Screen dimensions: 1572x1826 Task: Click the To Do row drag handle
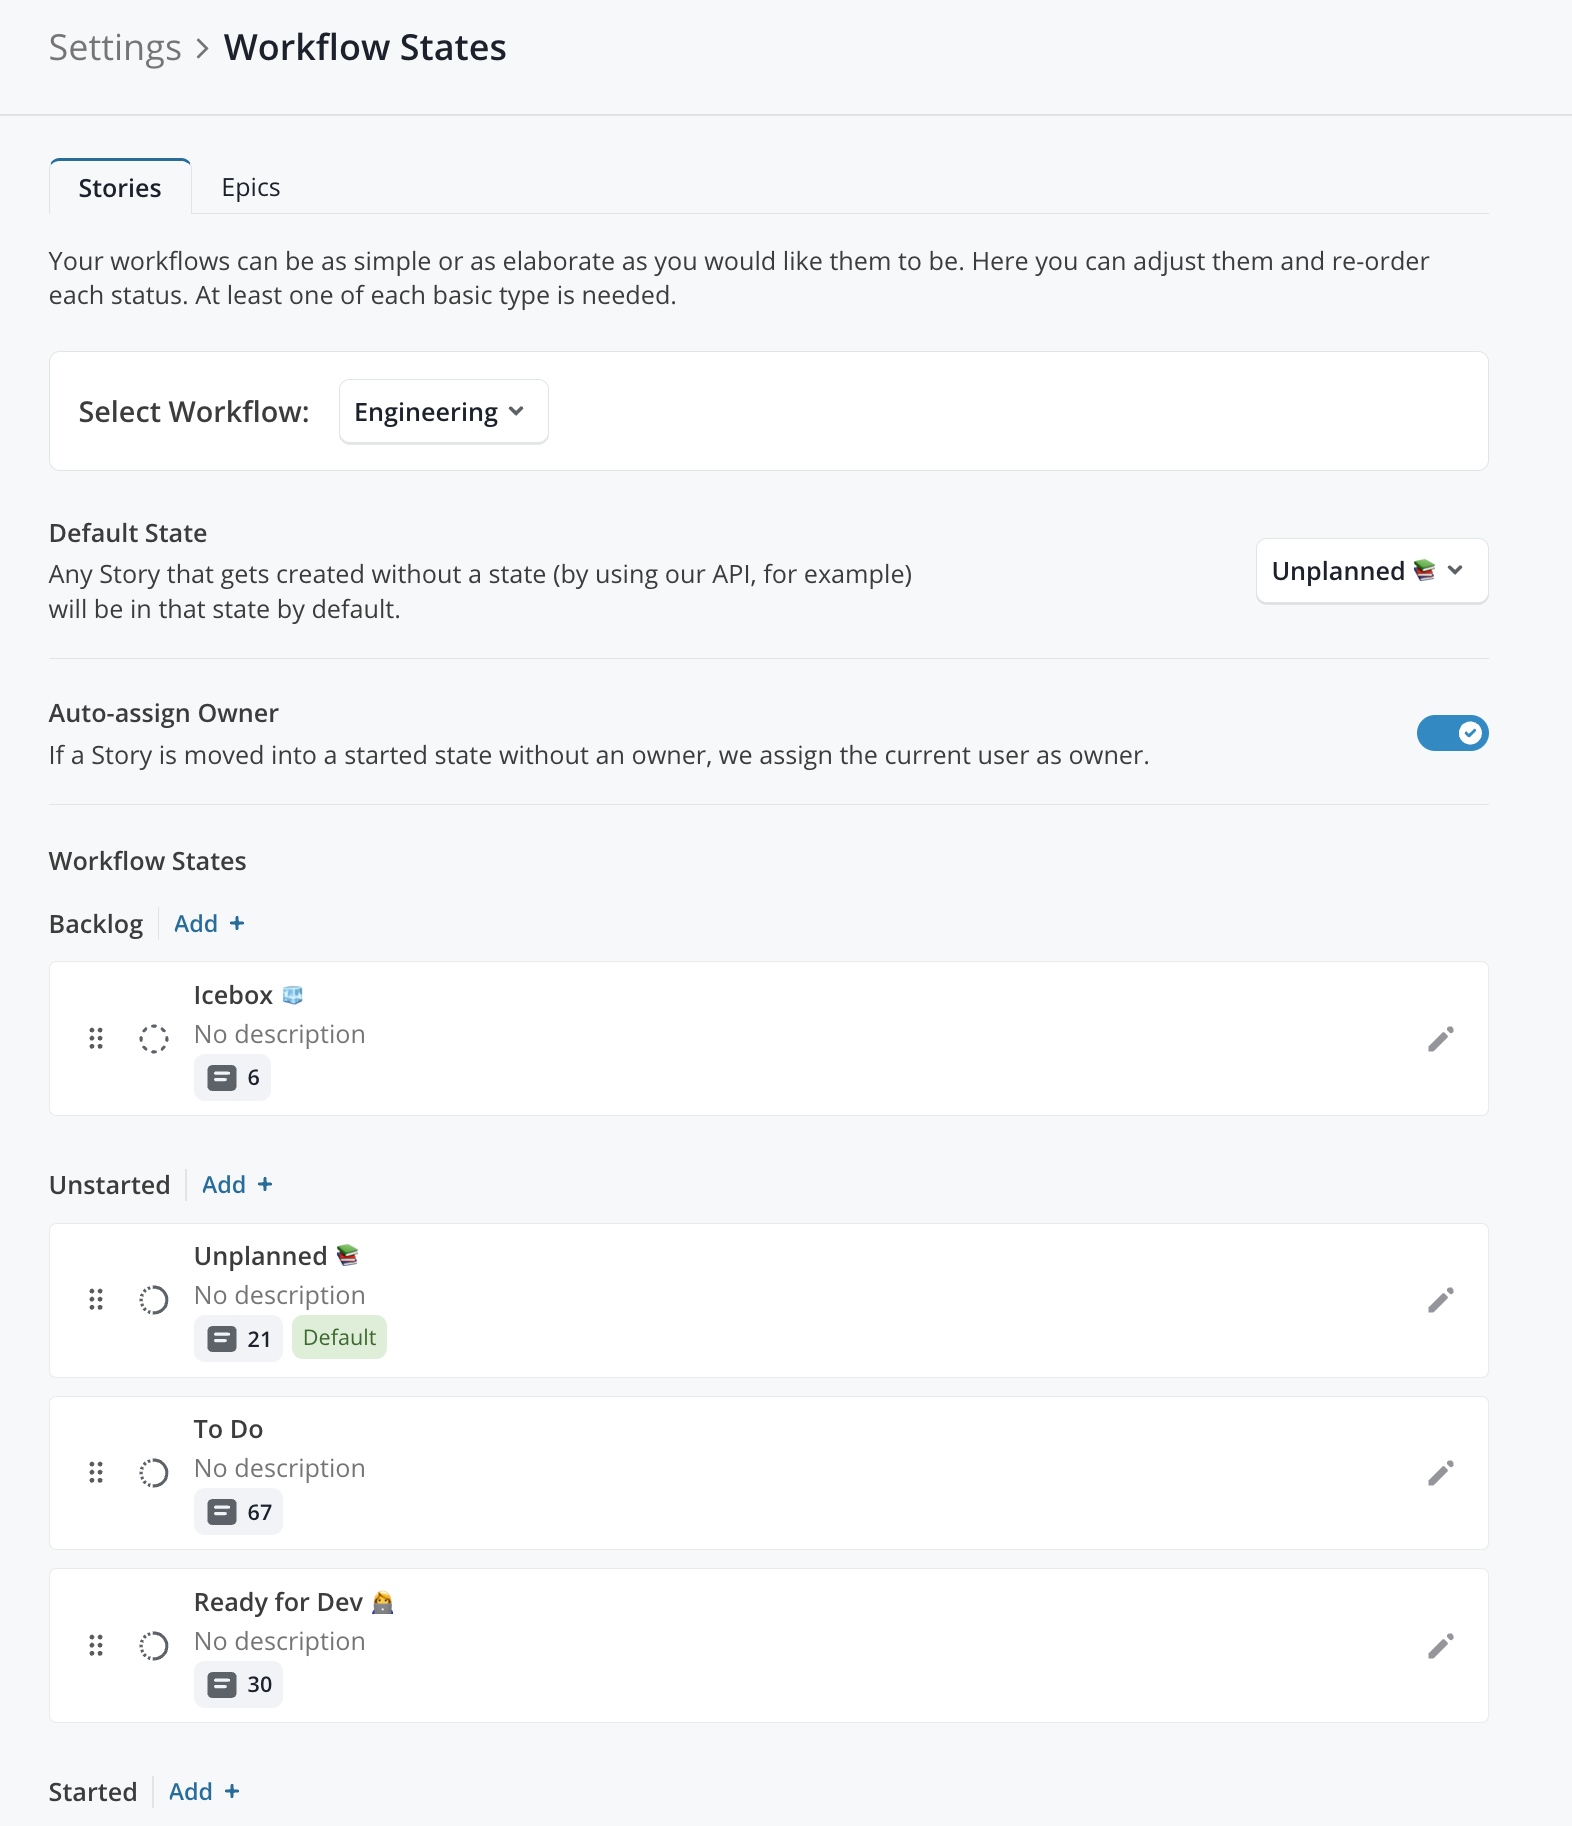96,1473
